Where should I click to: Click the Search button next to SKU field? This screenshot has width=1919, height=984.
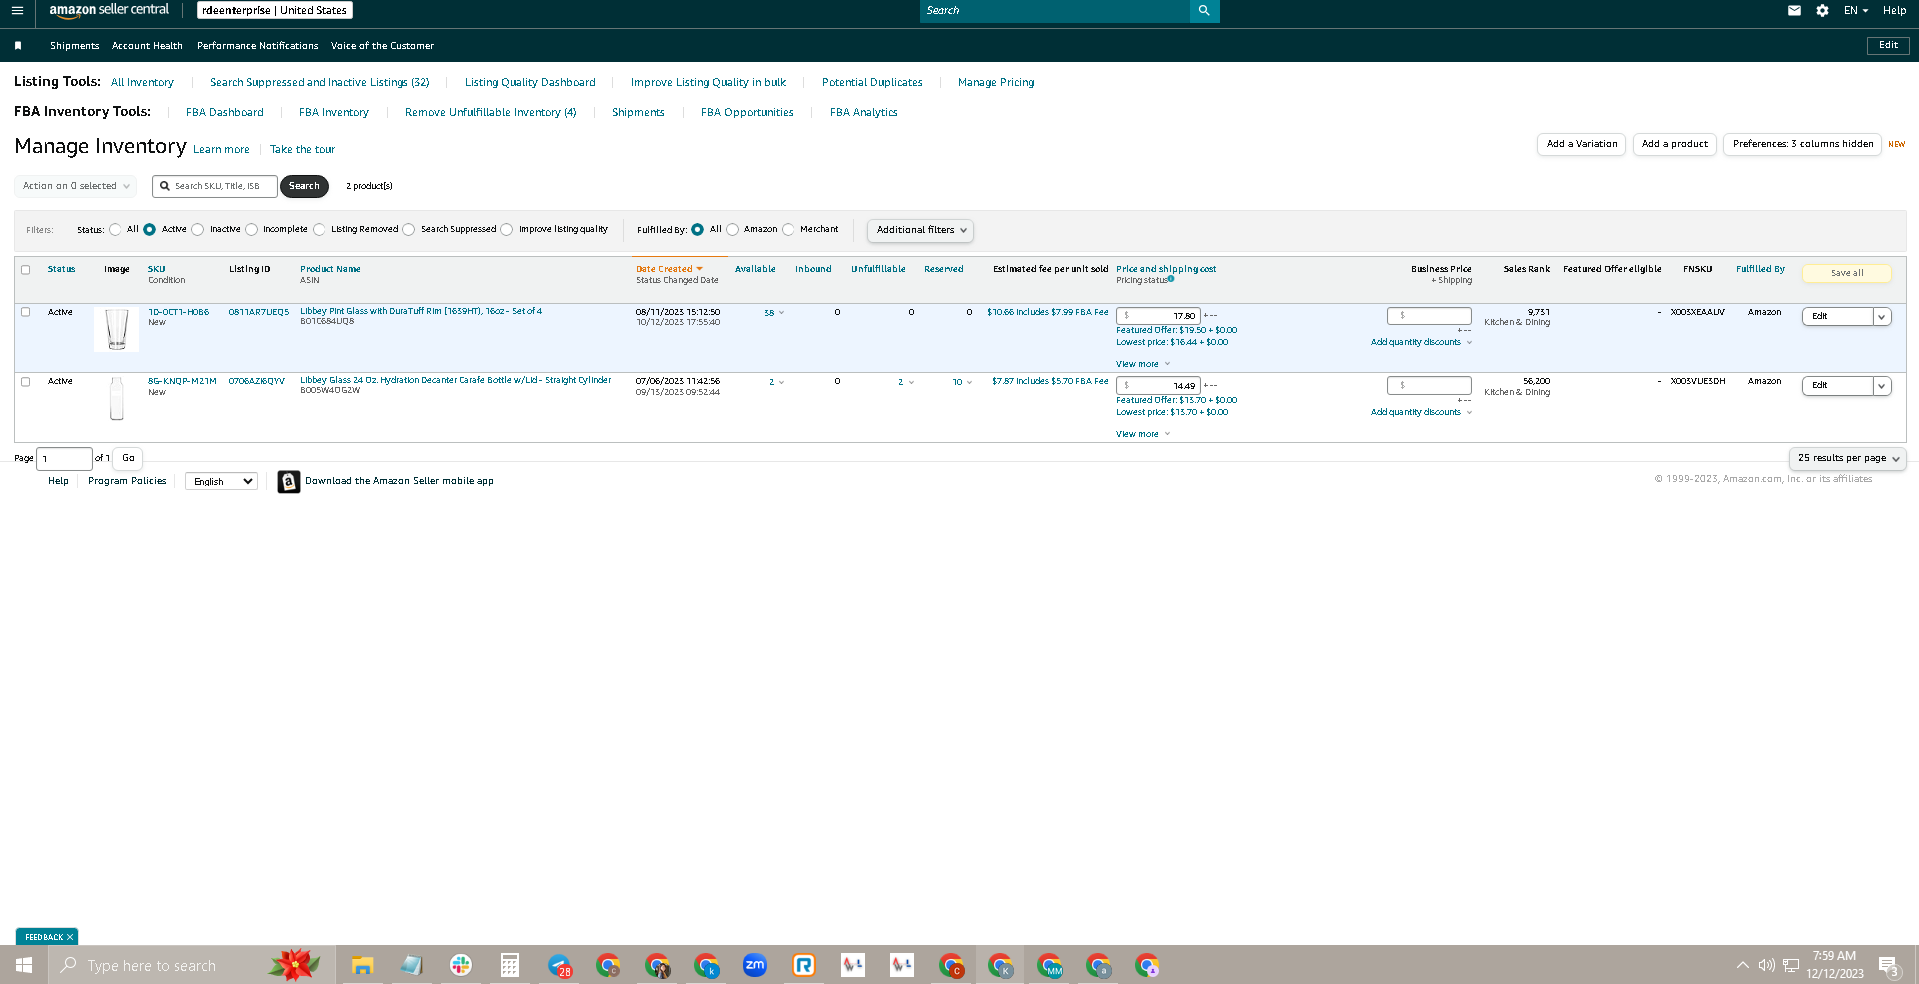[x=304, y=186]
